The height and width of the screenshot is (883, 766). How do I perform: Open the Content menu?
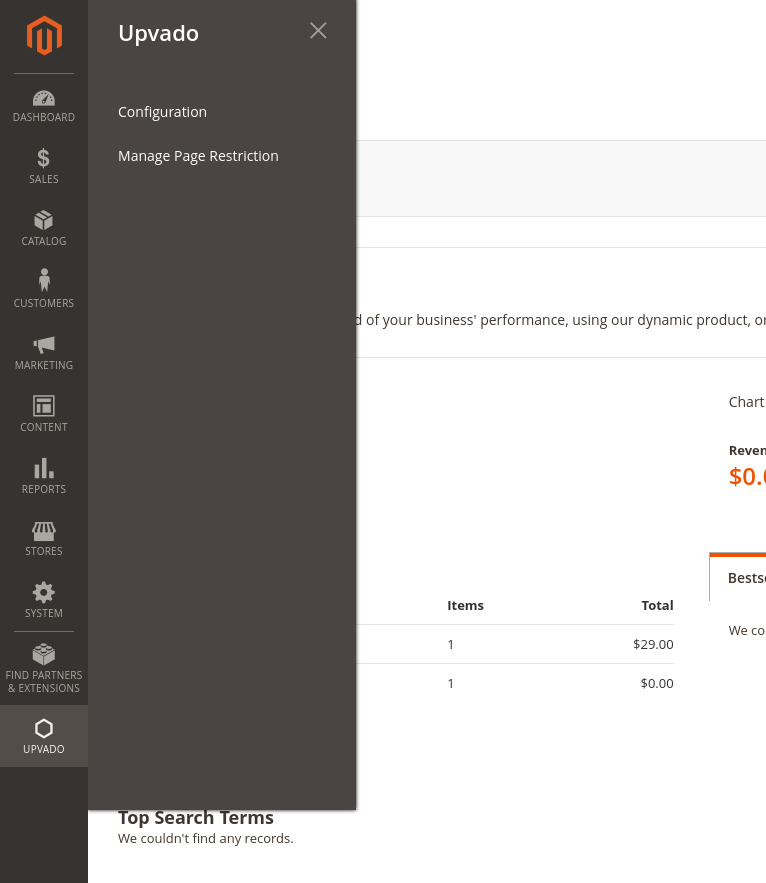pyautogui.click(x=44, y=414)
